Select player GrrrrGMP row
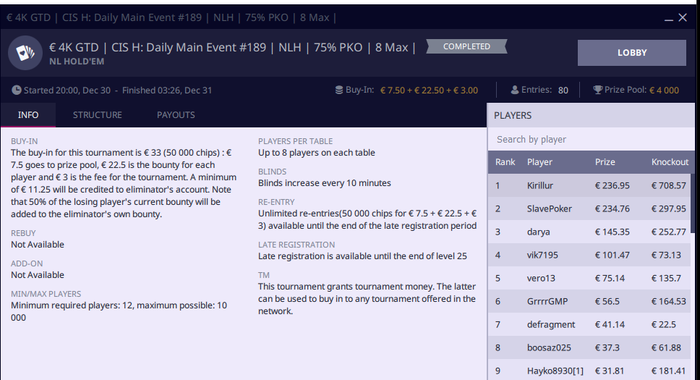 click(589, 301)
